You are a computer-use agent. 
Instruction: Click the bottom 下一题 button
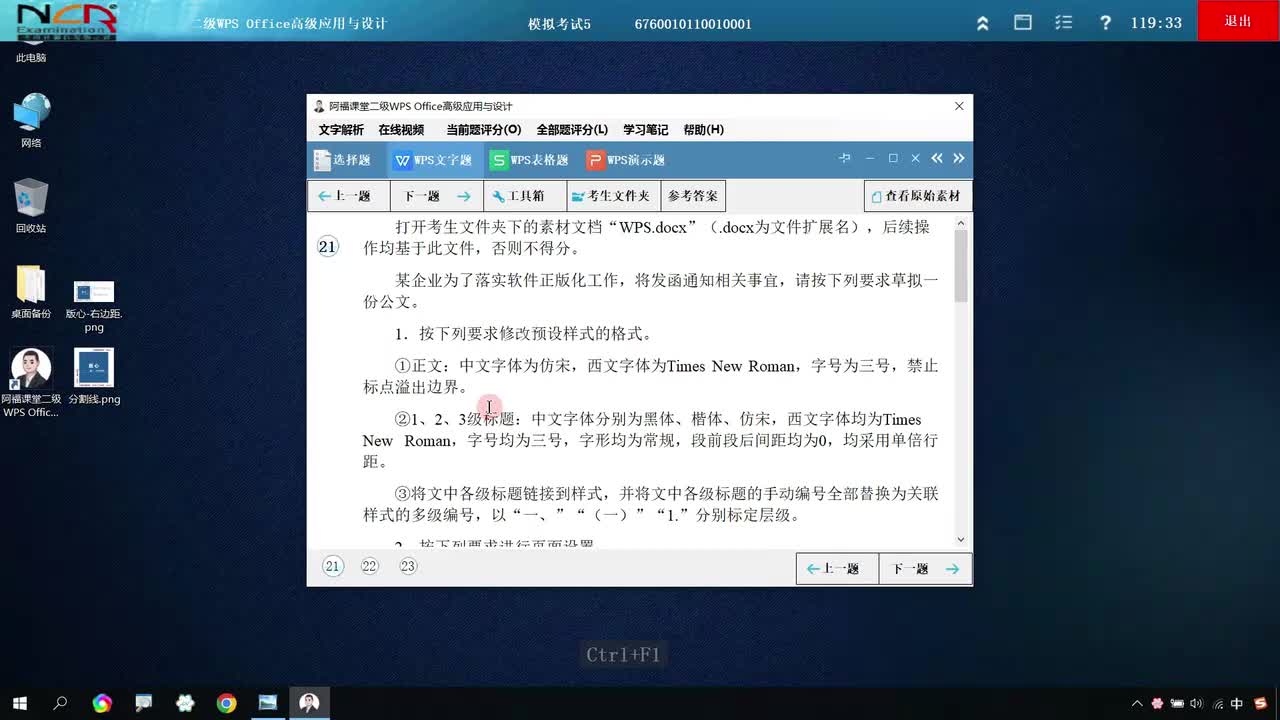[x=925, y=569]
